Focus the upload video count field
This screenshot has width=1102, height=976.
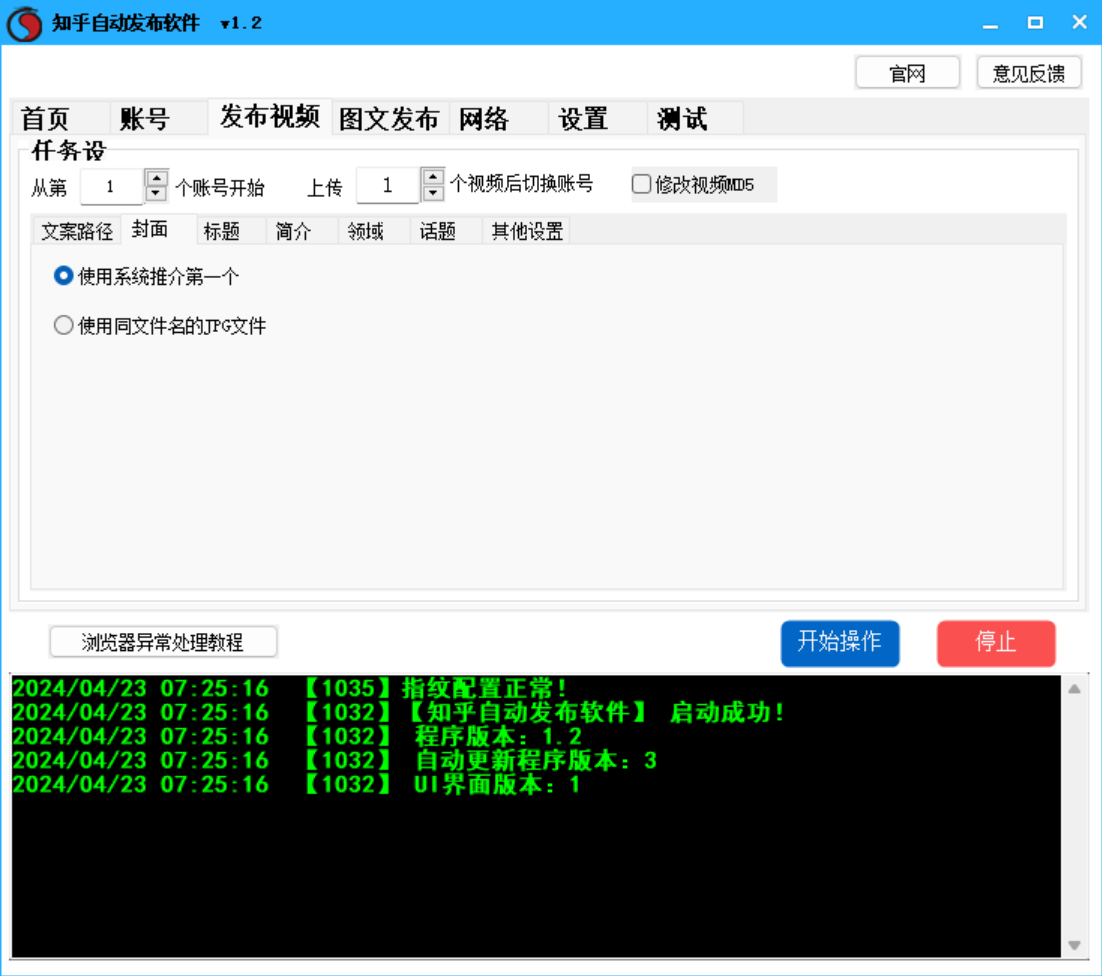(387, 186)
